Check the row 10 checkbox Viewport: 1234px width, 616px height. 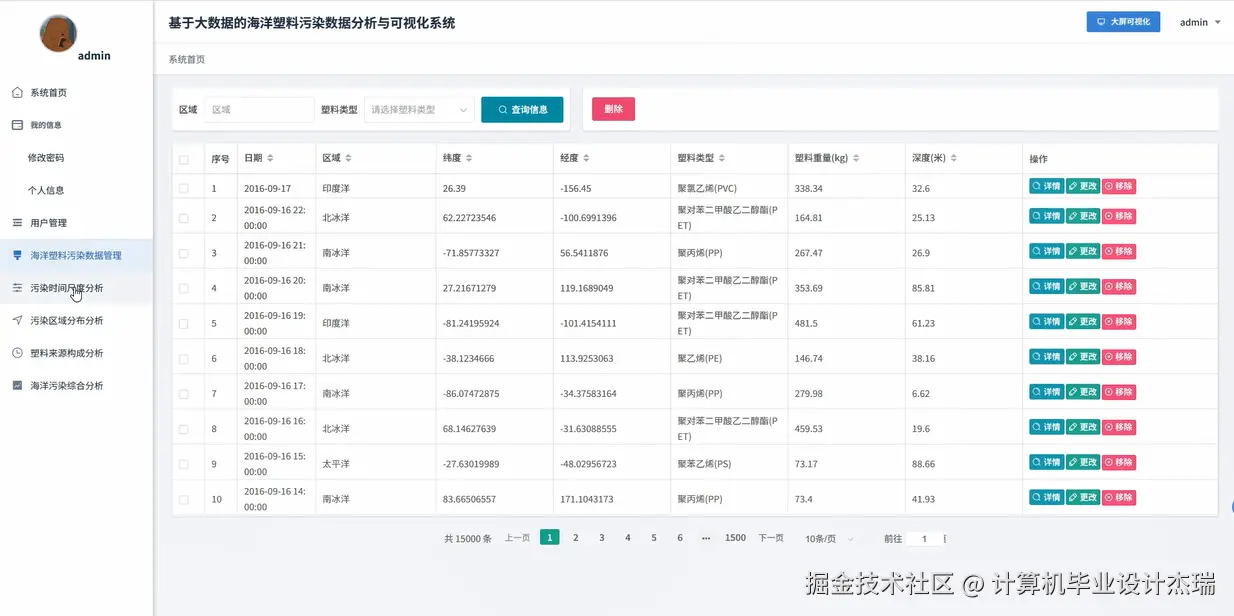point(183,499)
